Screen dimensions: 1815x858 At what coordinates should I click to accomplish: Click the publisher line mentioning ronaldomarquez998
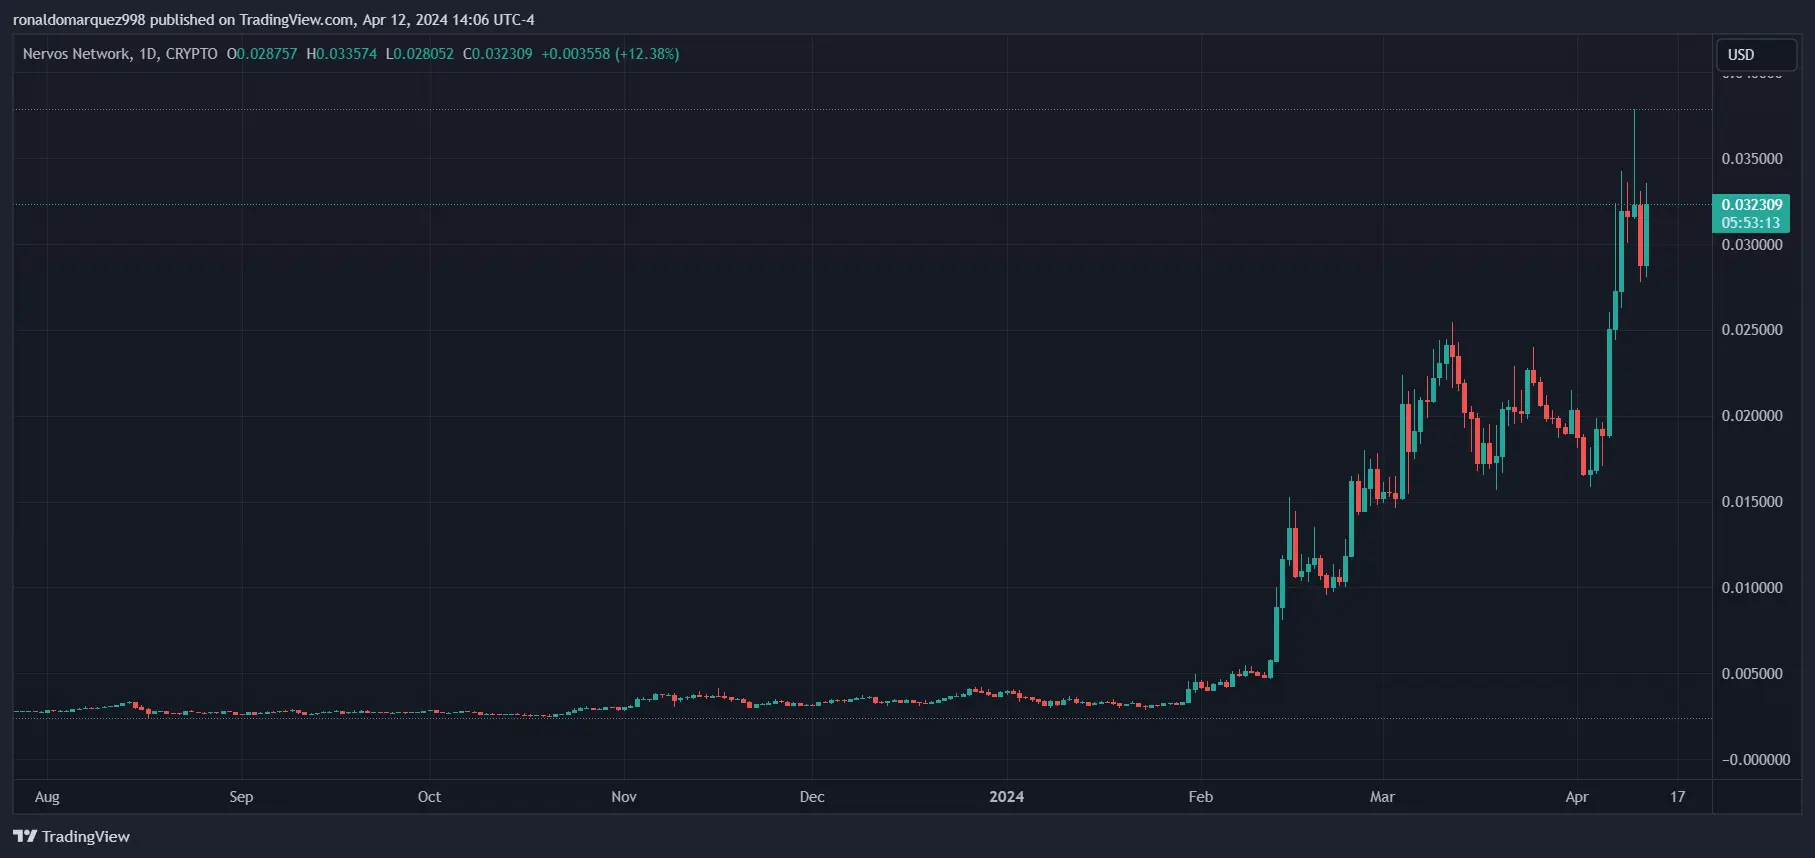pos(273,20)
